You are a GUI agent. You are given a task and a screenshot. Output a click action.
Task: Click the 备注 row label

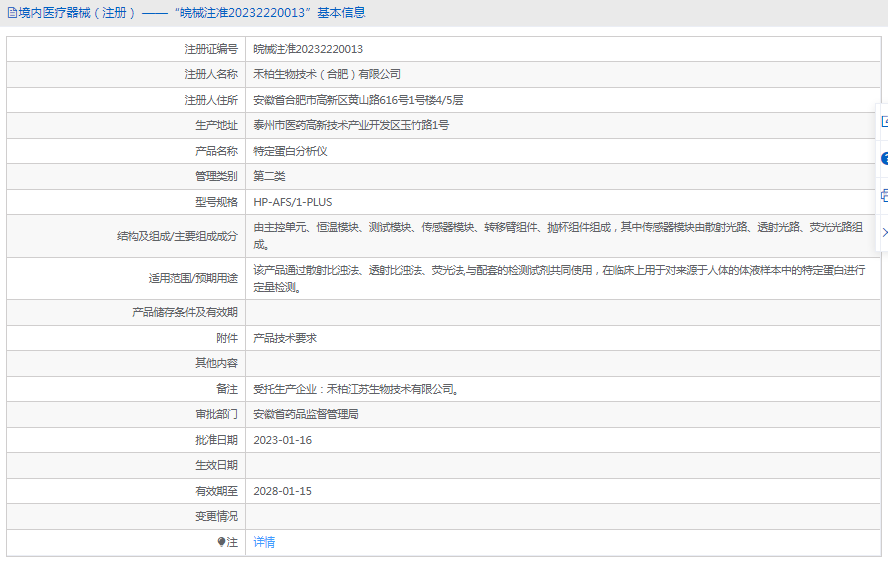pyautogui.click(x=227, y=389)
